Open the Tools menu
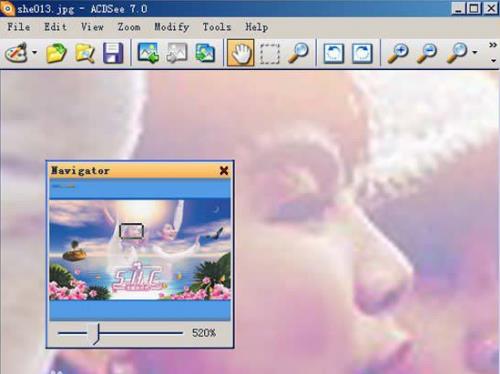This screenshot has height=374, width=500. 217,27
